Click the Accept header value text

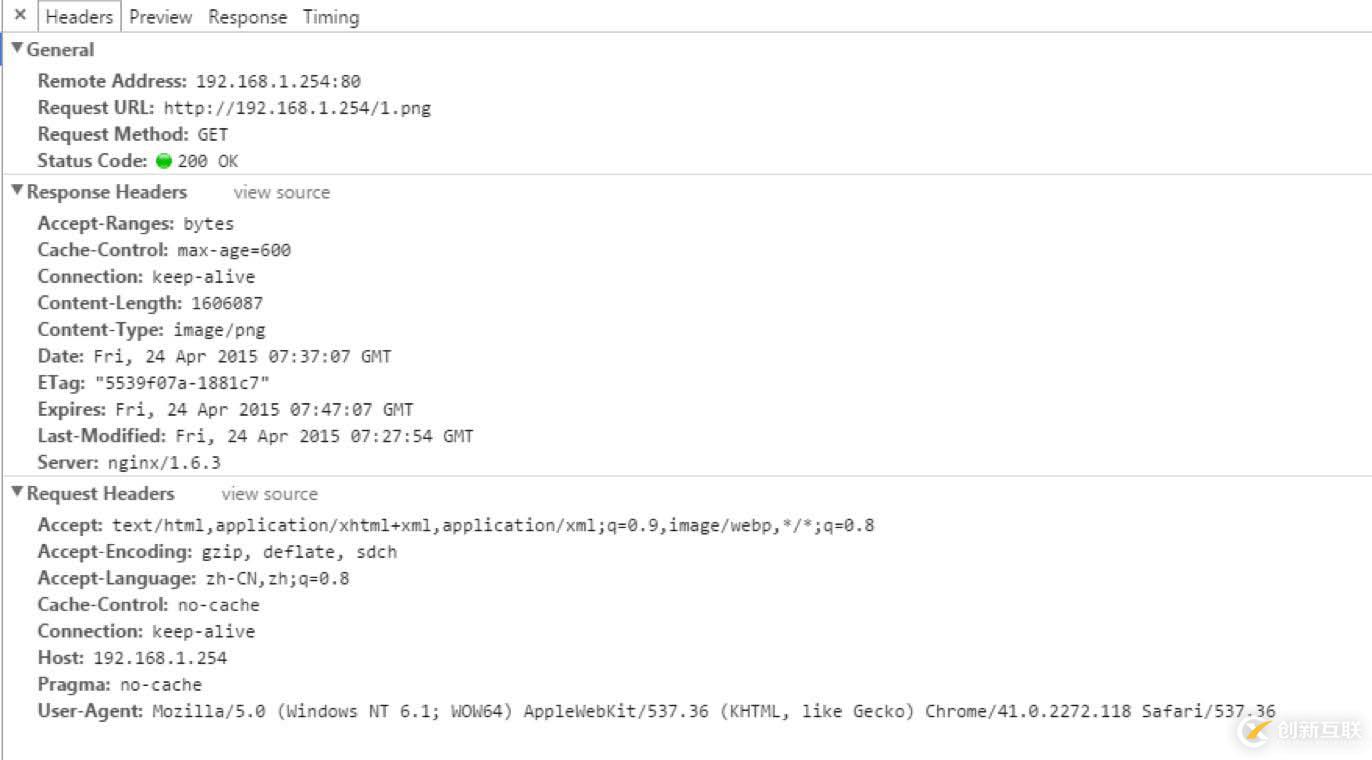coord(493,525)
